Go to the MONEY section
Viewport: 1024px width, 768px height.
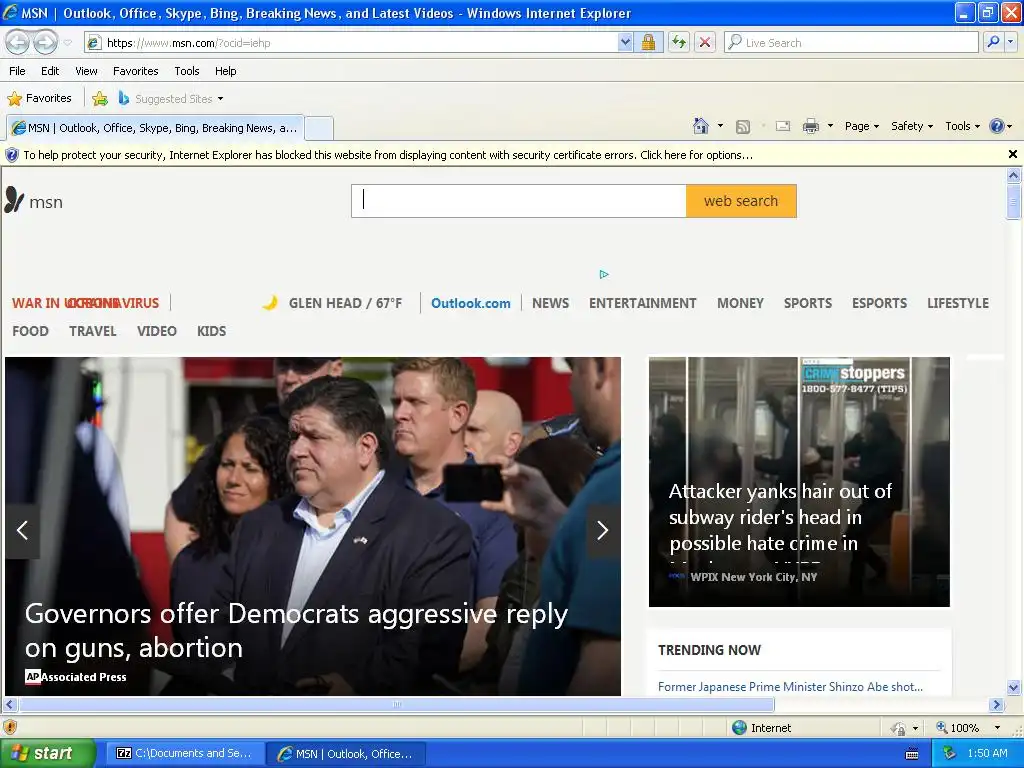(741, 303)
